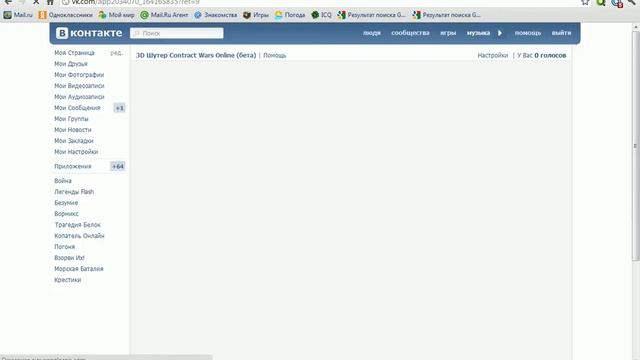Open Погоня app
Screen dimensions: 640x360
64,247
